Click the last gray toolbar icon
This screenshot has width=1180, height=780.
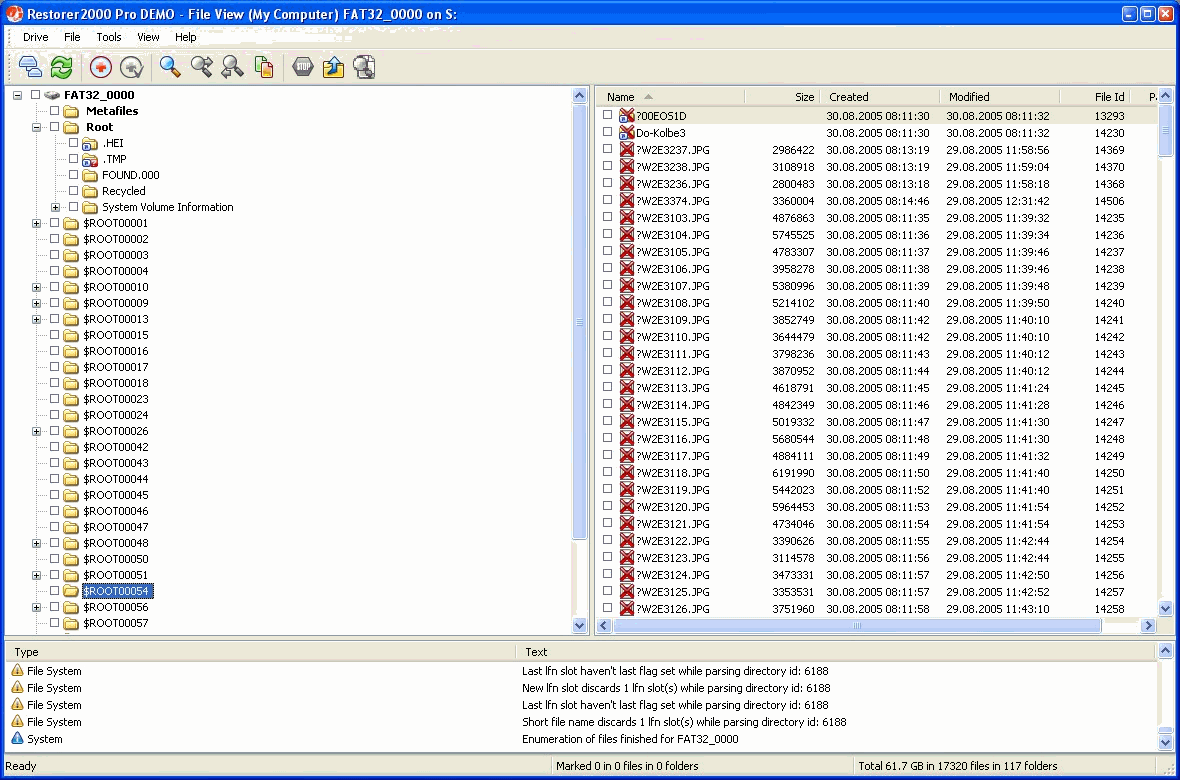click(364, 67)
